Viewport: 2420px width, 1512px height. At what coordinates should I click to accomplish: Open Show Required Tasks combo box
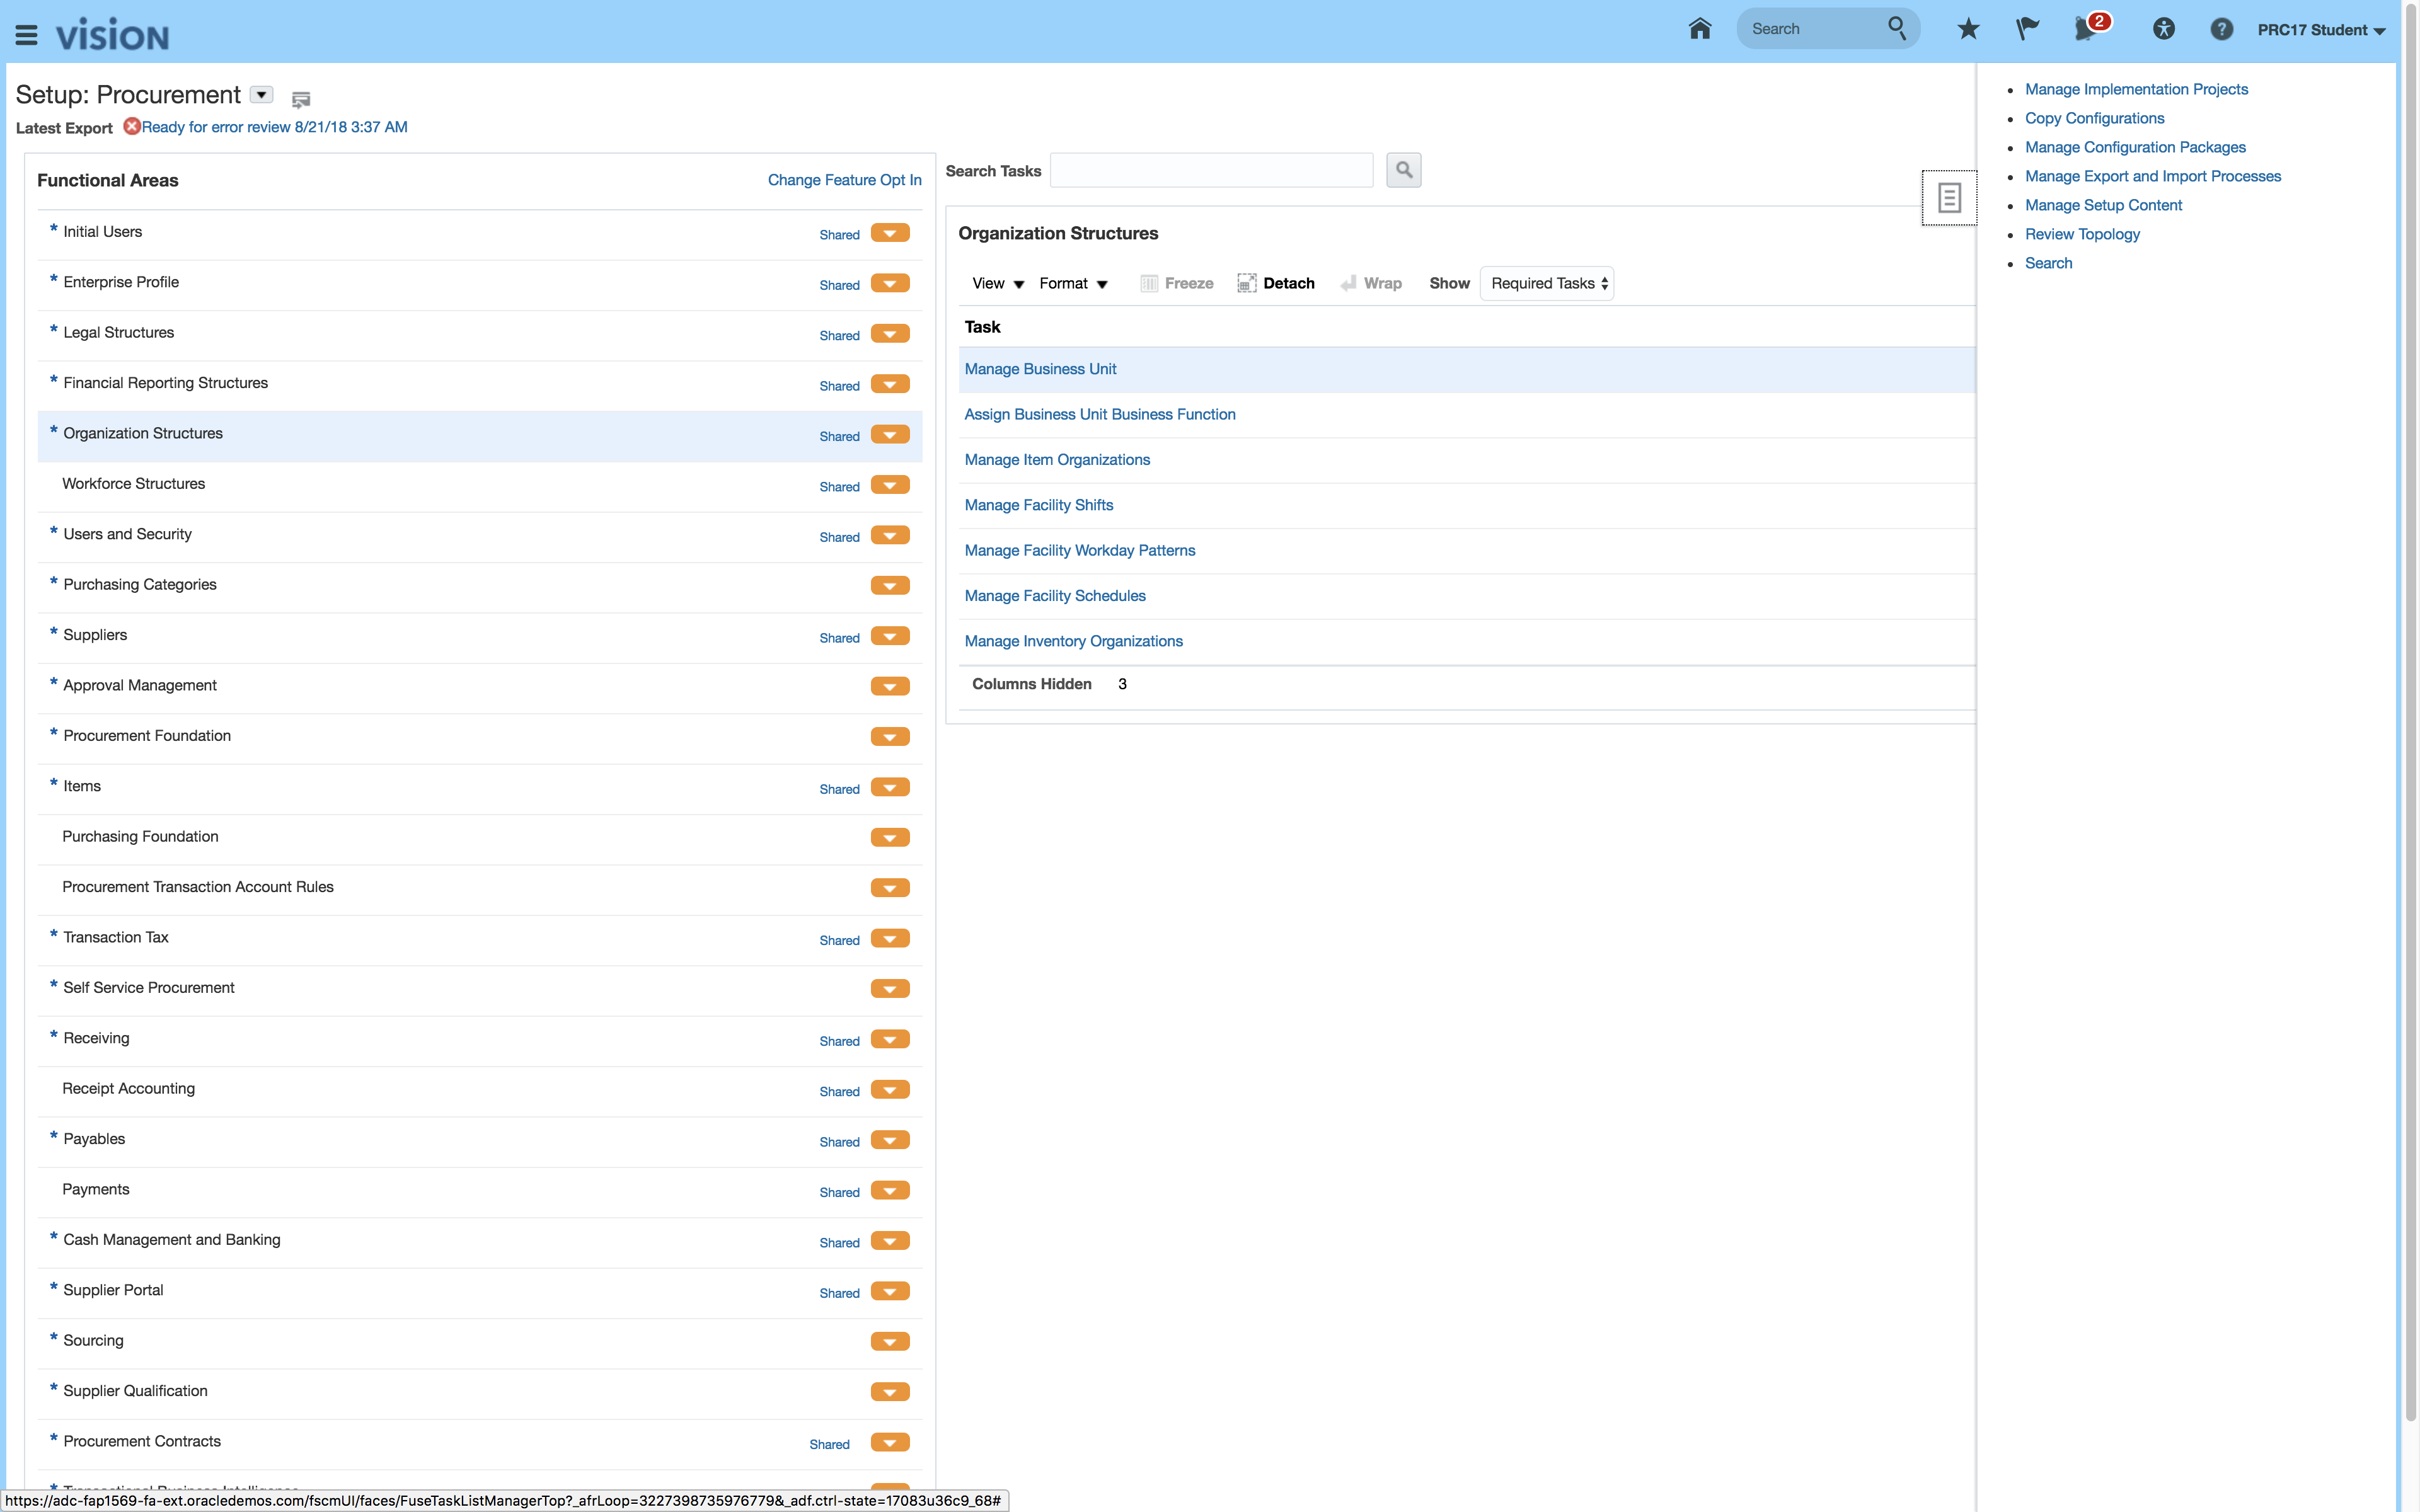(1546, 283)
